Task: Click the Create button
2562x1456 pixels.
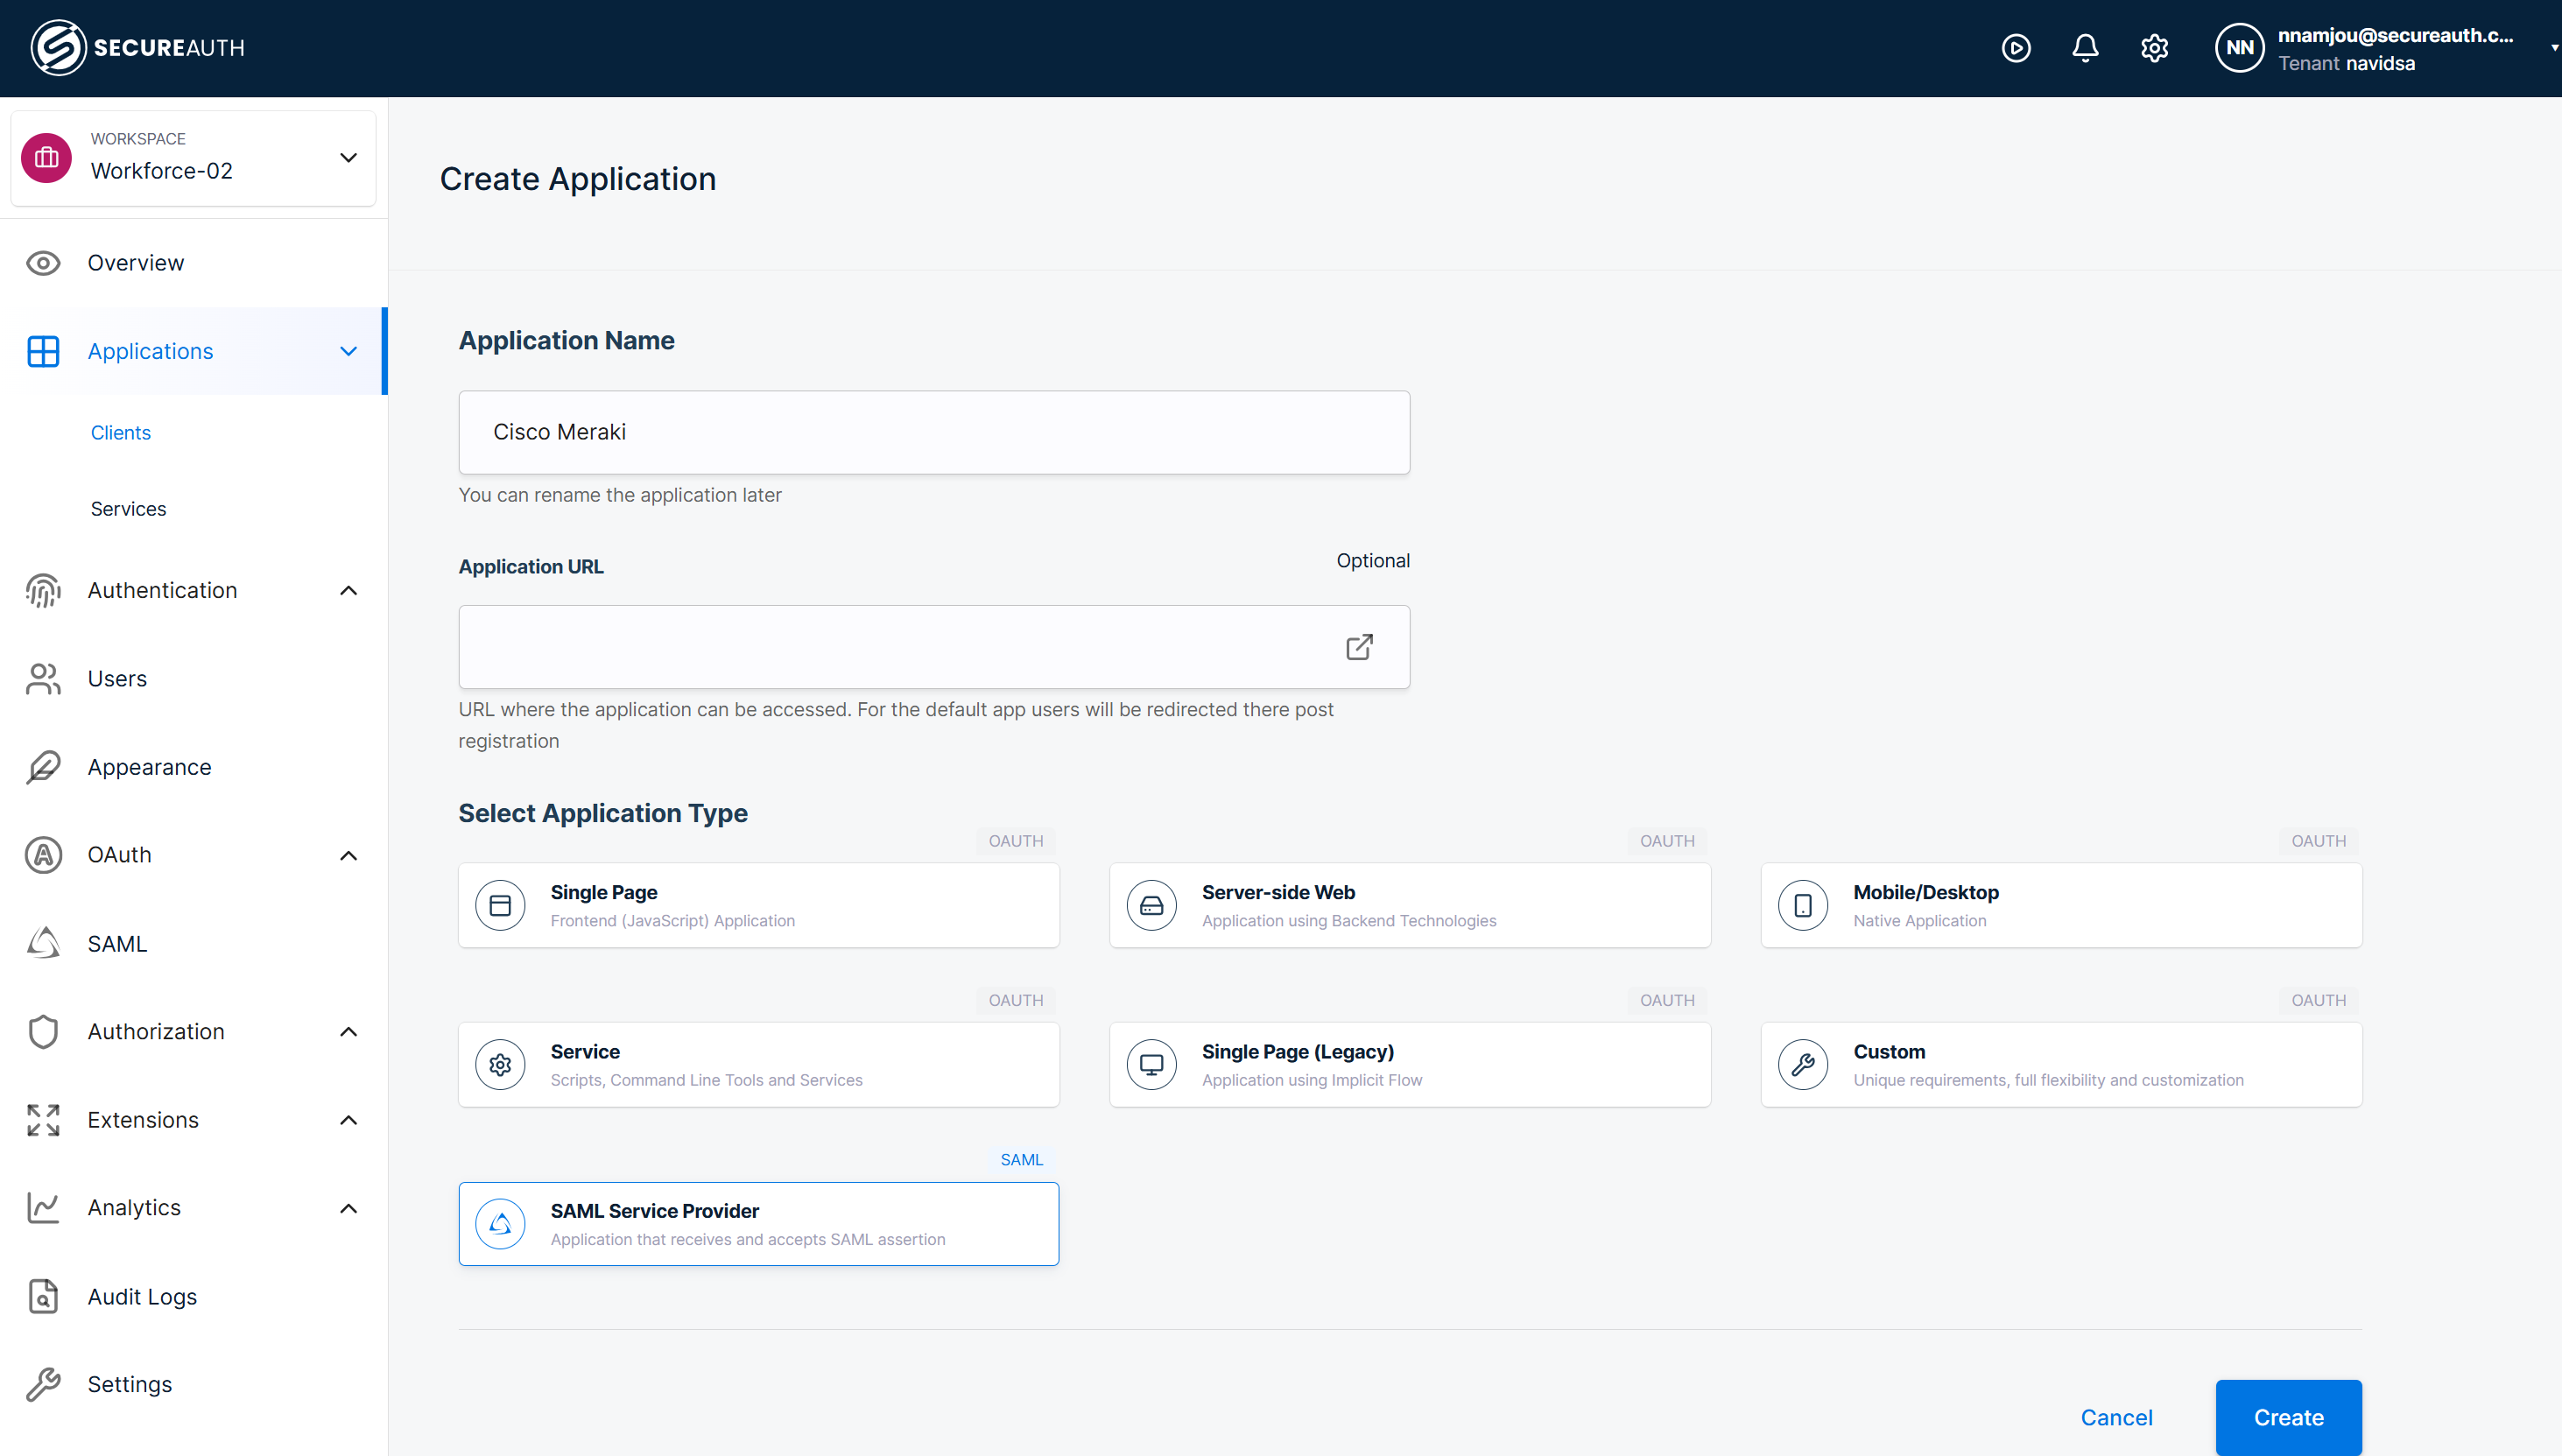Action: tap(2288, 1417)
